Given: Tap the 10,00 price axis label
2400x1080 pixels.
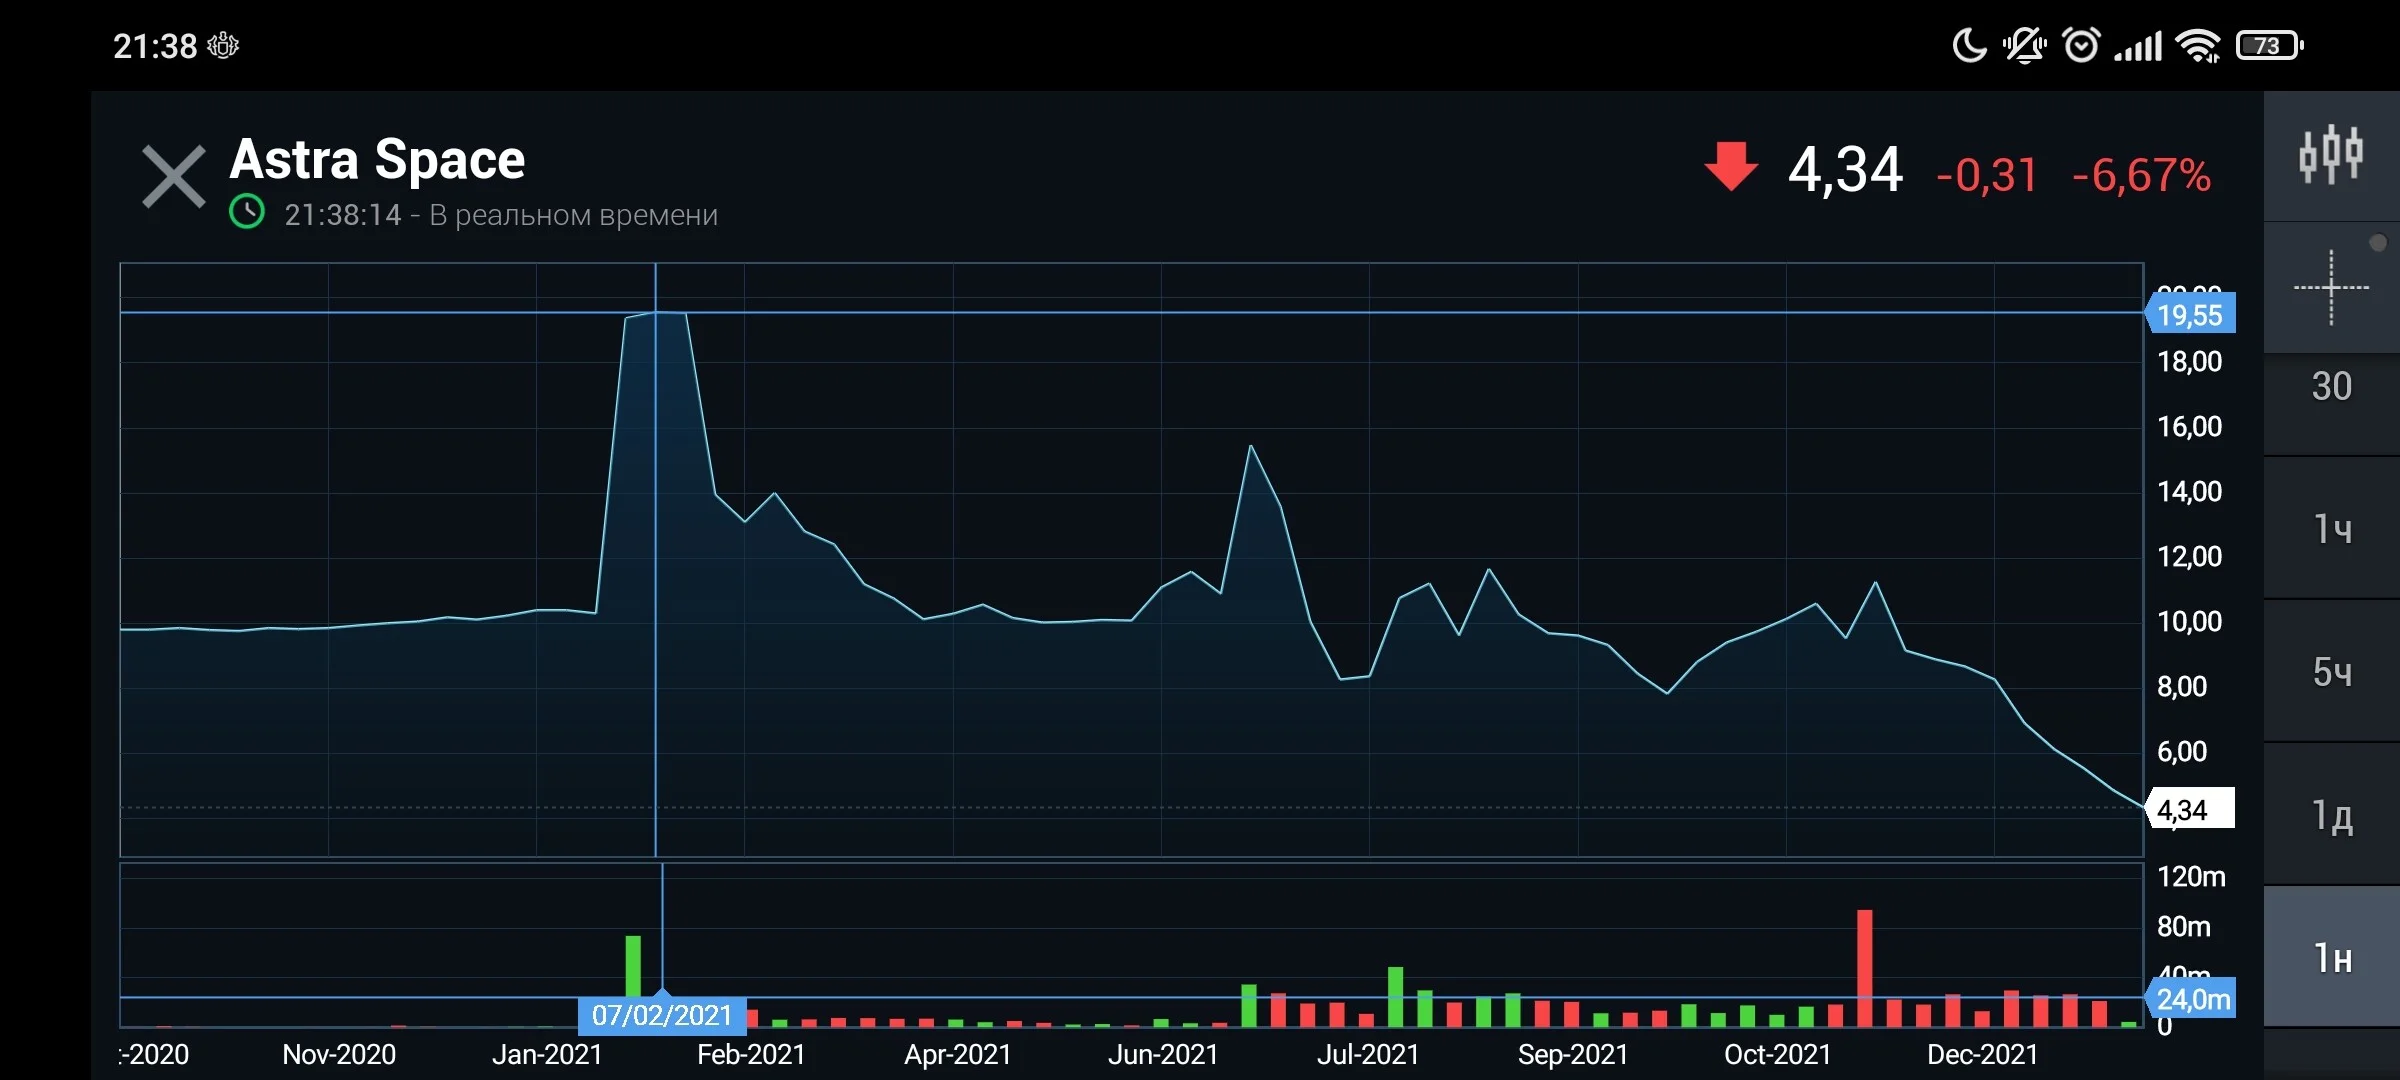Looking at the screenshot, I should tap(2189, 621).
